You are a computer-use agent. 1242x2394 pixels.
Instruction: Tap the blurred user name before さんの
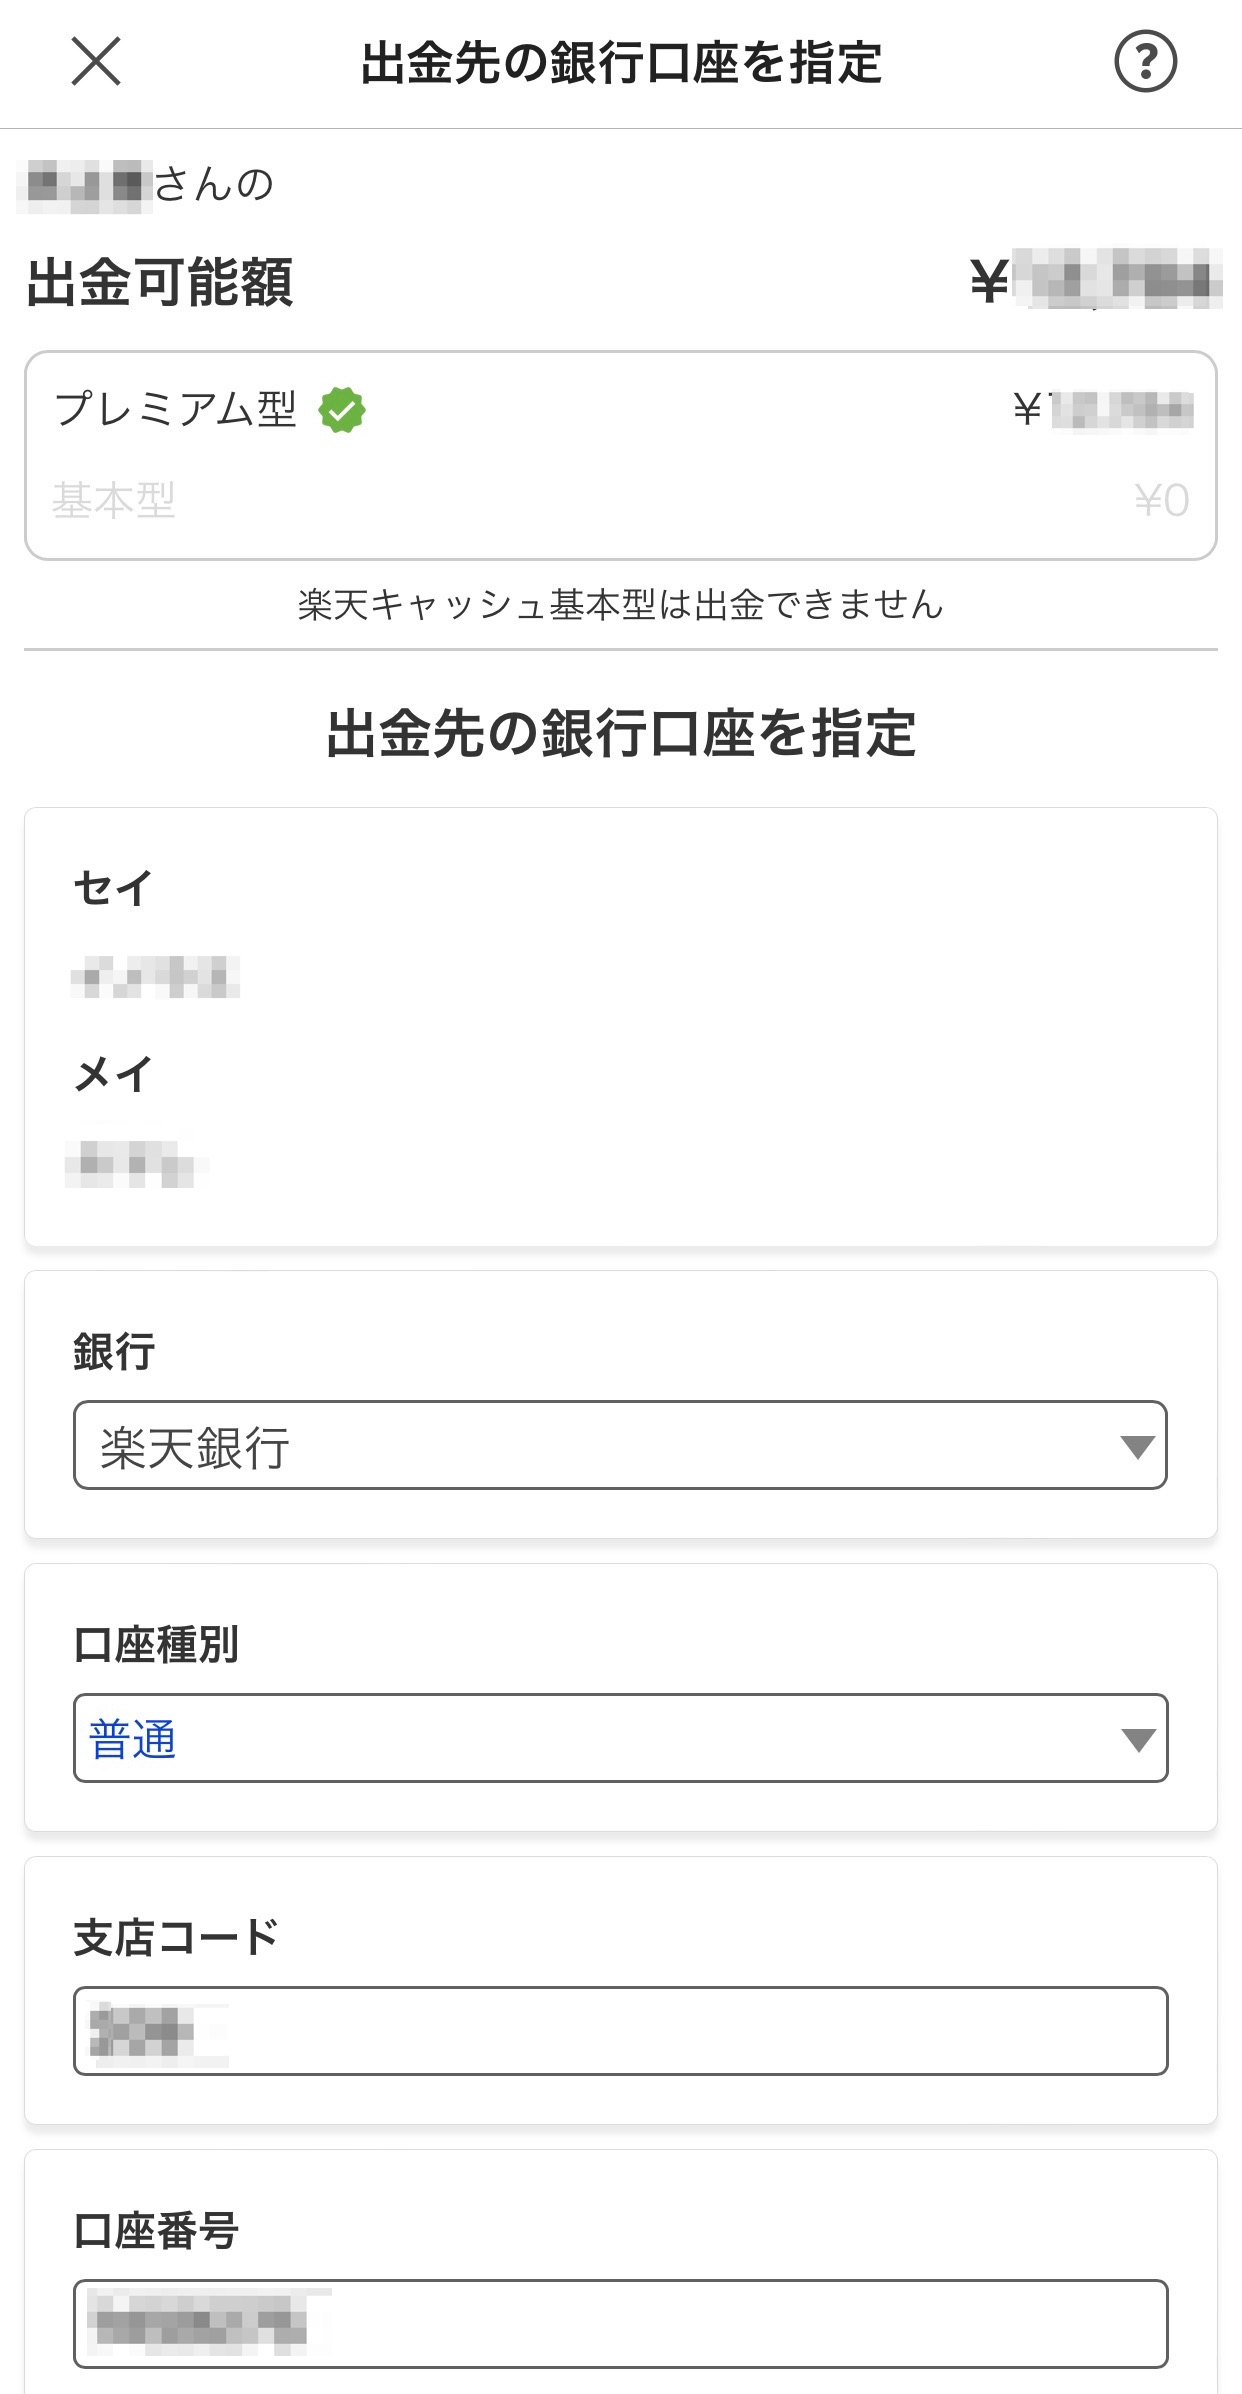tap(86, 185)
